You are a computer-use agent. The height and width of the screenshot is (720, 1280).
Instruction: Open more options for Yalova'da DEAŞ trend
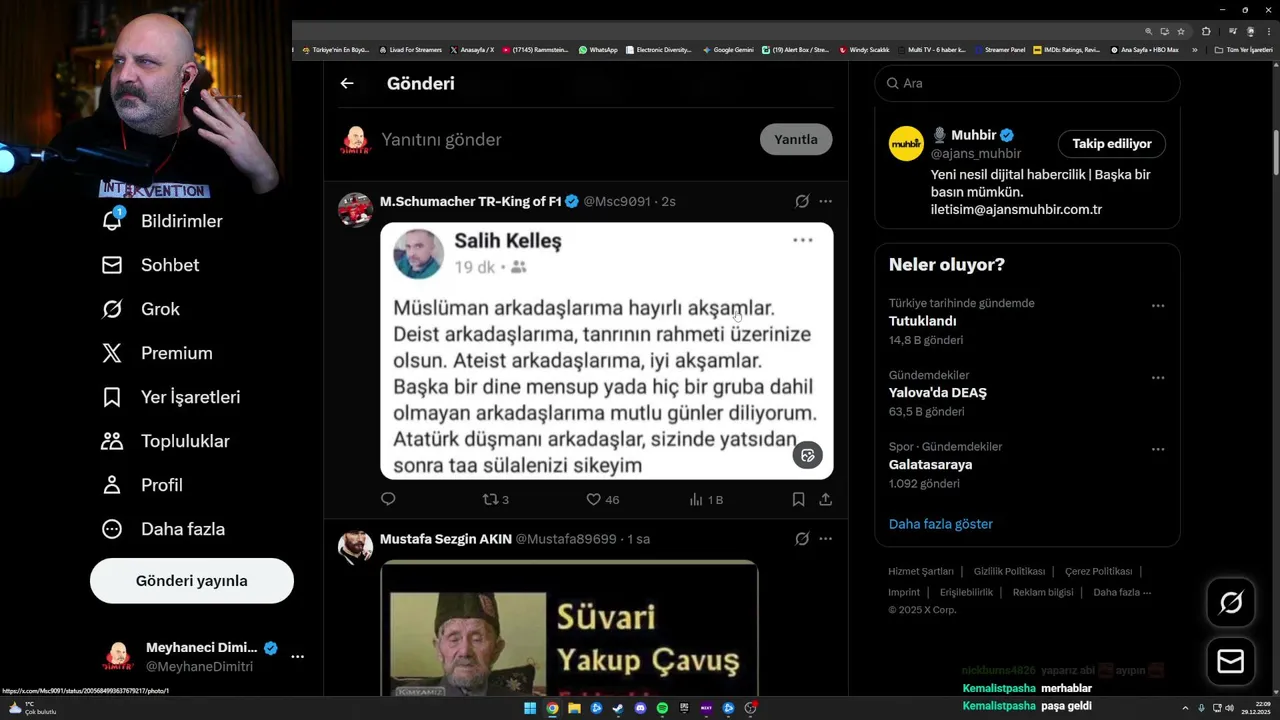[1158, 377]
